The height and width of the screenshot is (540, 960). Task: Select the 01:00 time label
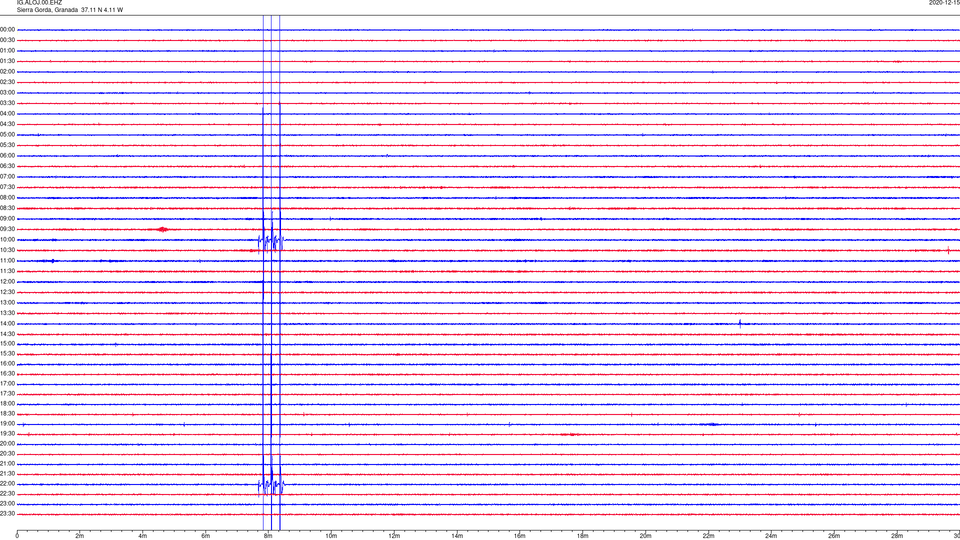7,50
